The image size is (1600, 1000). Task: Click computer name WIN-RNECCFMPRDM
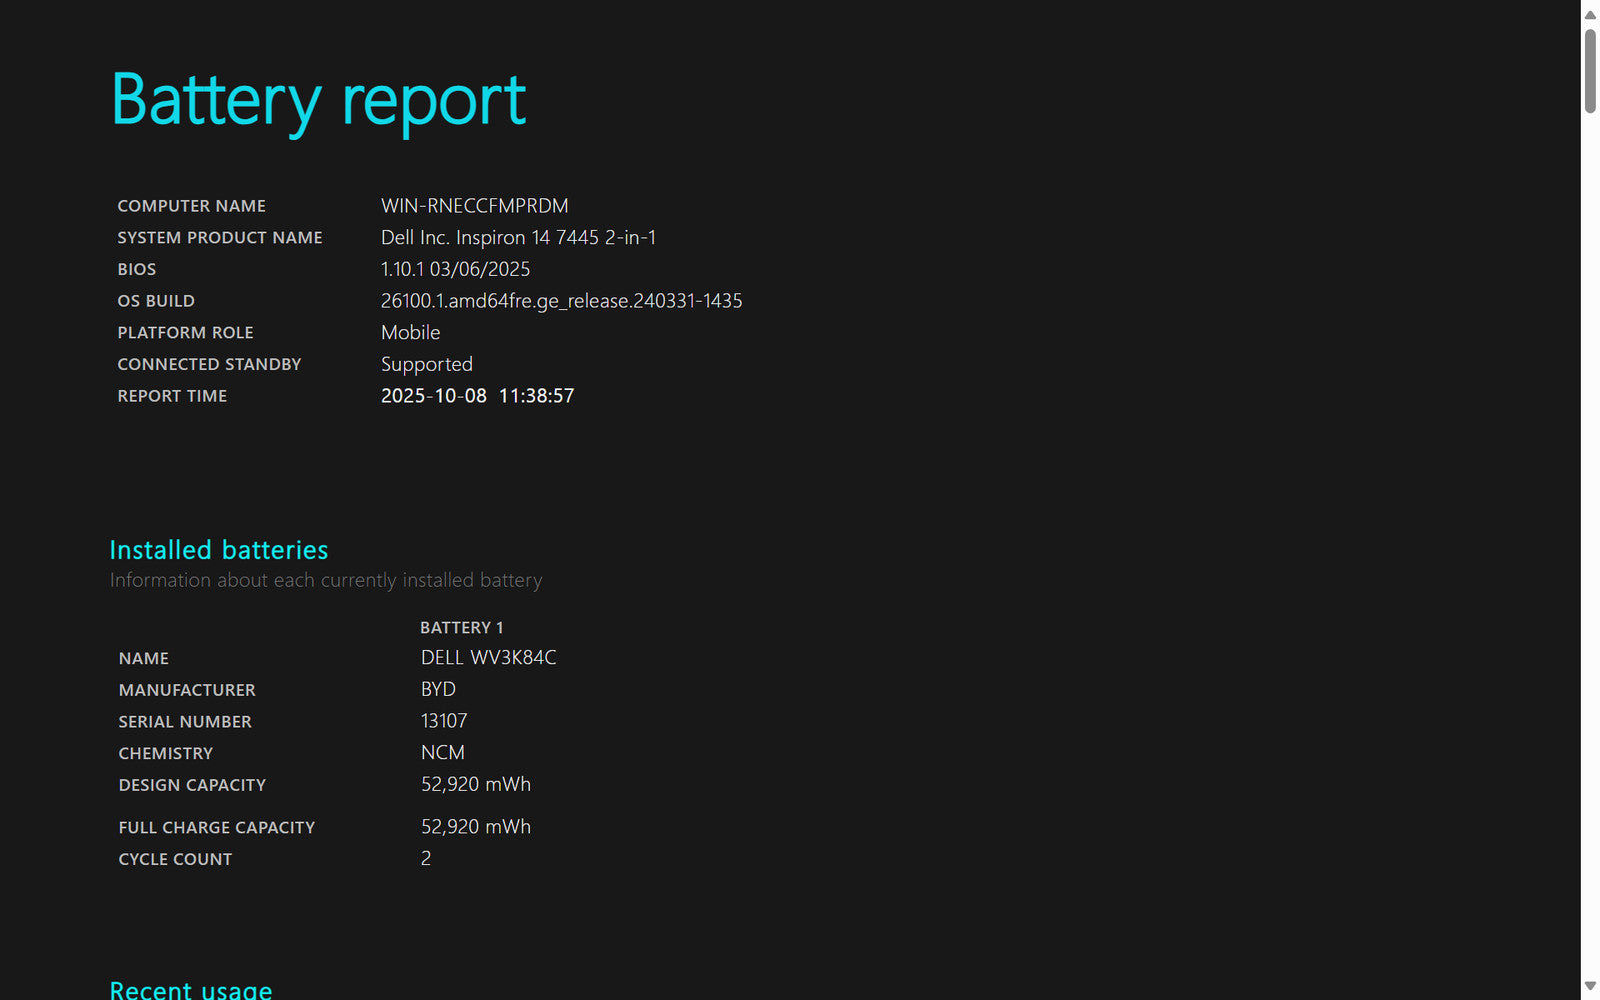pyautogui.click(x=474, y=206)
